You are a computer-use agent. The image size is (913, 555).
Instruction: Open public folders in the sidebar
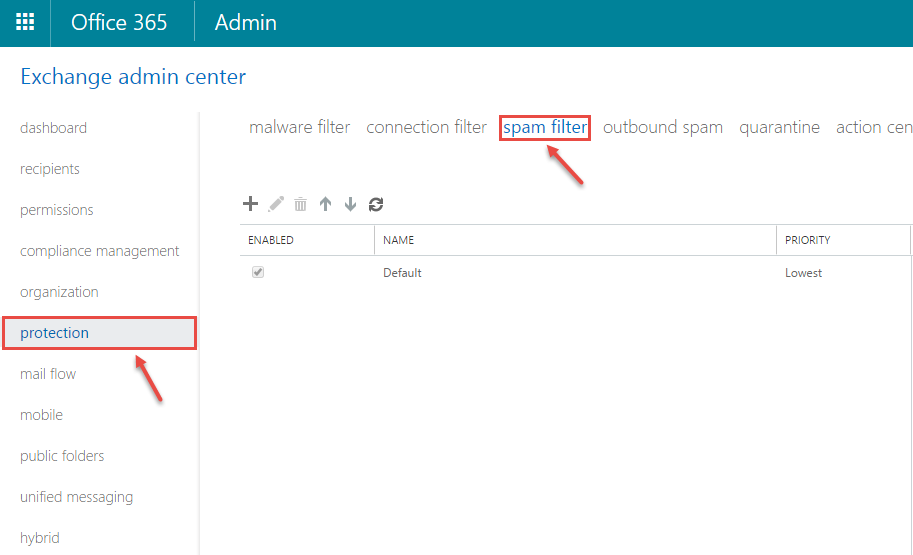pyautogui.click(x=62, y=455)
